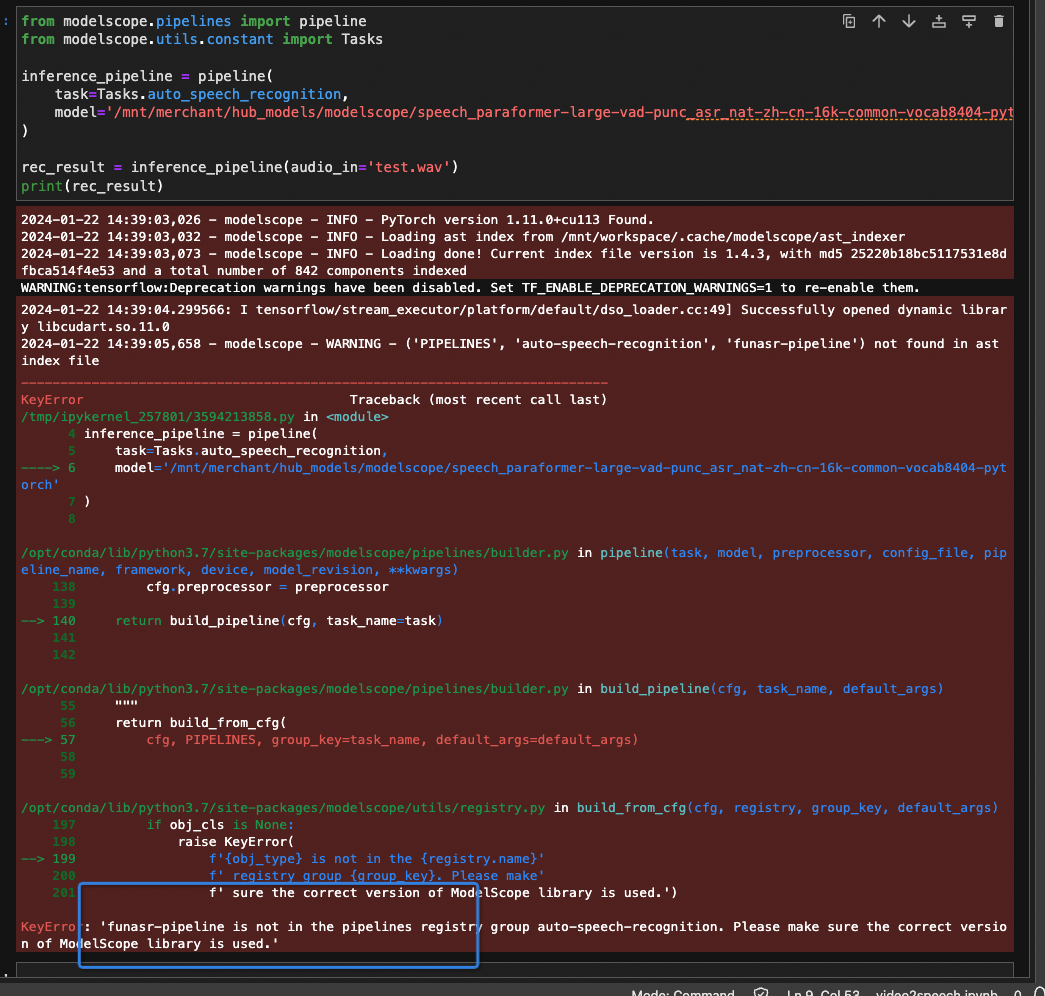
Task: Click the red model path string in code cell
Action: 559,112
